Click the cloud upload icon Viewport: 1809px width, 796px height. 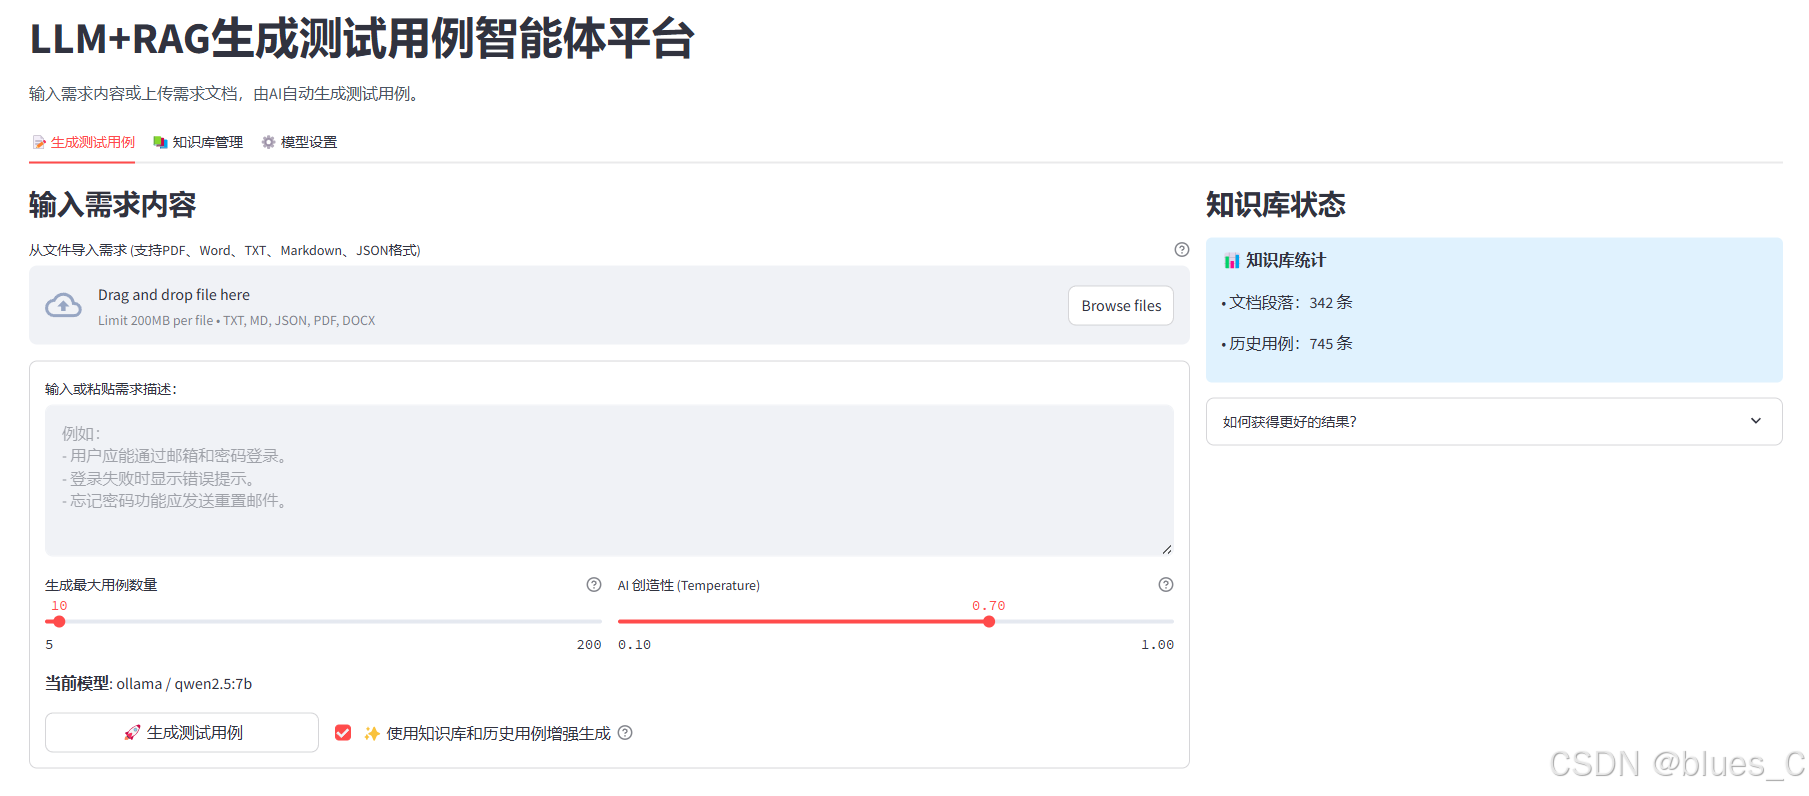[x=64, y=306]
